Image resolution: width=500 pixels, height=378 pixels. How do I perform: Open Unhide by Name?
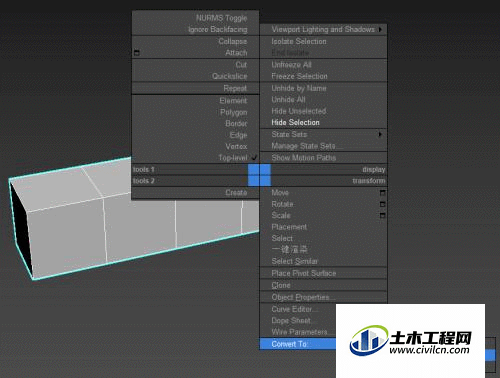pyautogui.click(x=299, y=88)
